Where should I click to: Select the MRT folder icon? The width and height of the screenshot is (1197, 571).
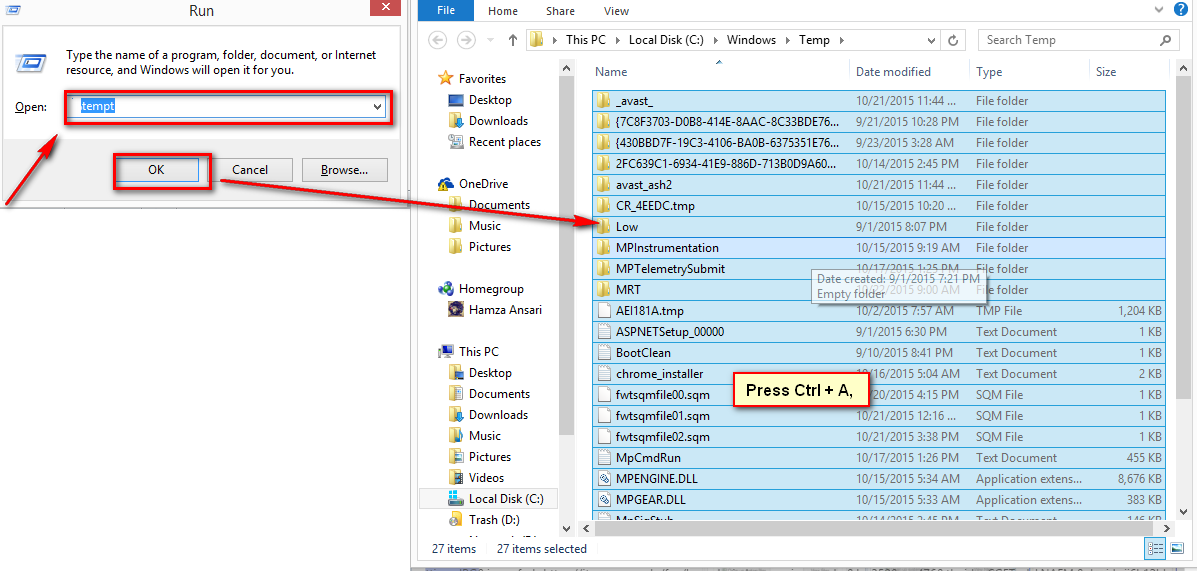[604, 290]
